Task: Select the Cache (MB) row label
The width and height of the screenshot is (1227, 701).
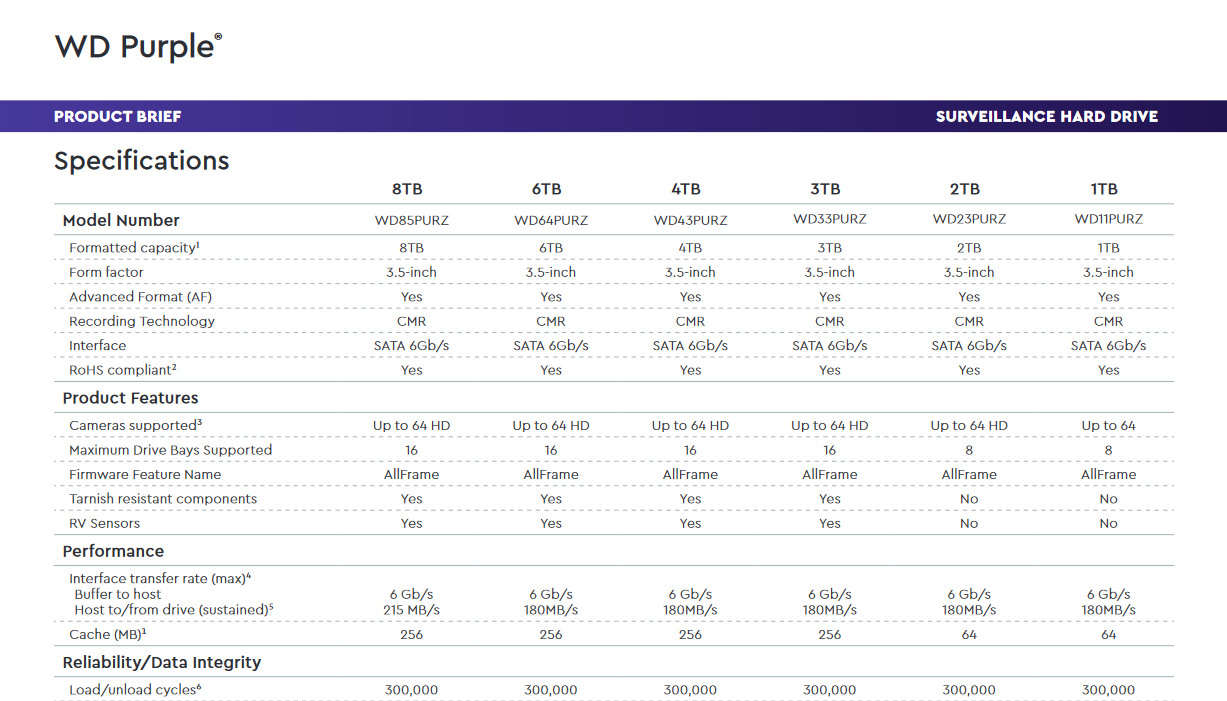Action: pyautogui.click(x=109, y=634)
